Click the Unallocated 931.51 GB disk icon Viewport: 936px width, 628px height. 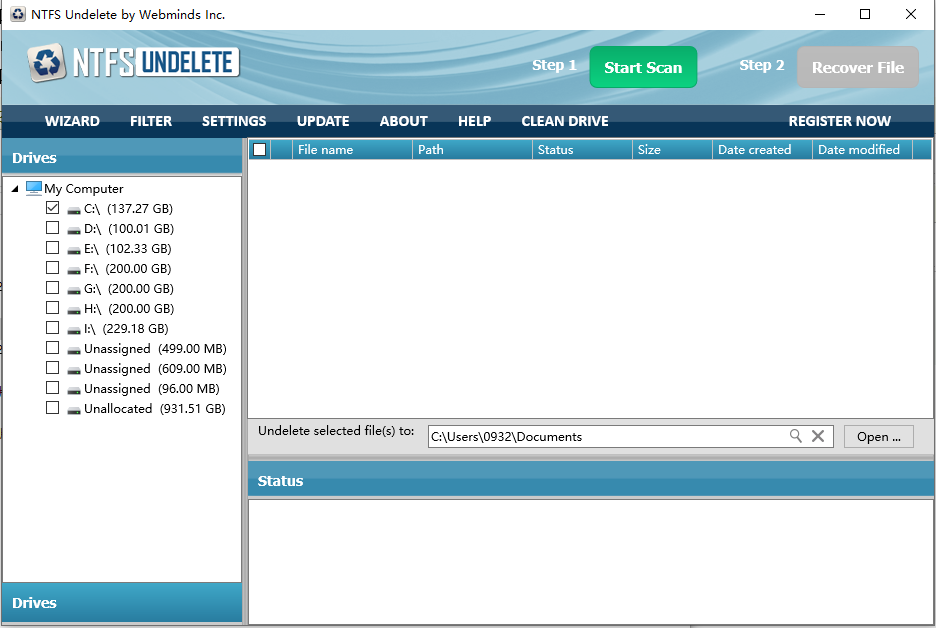[74, 409]
